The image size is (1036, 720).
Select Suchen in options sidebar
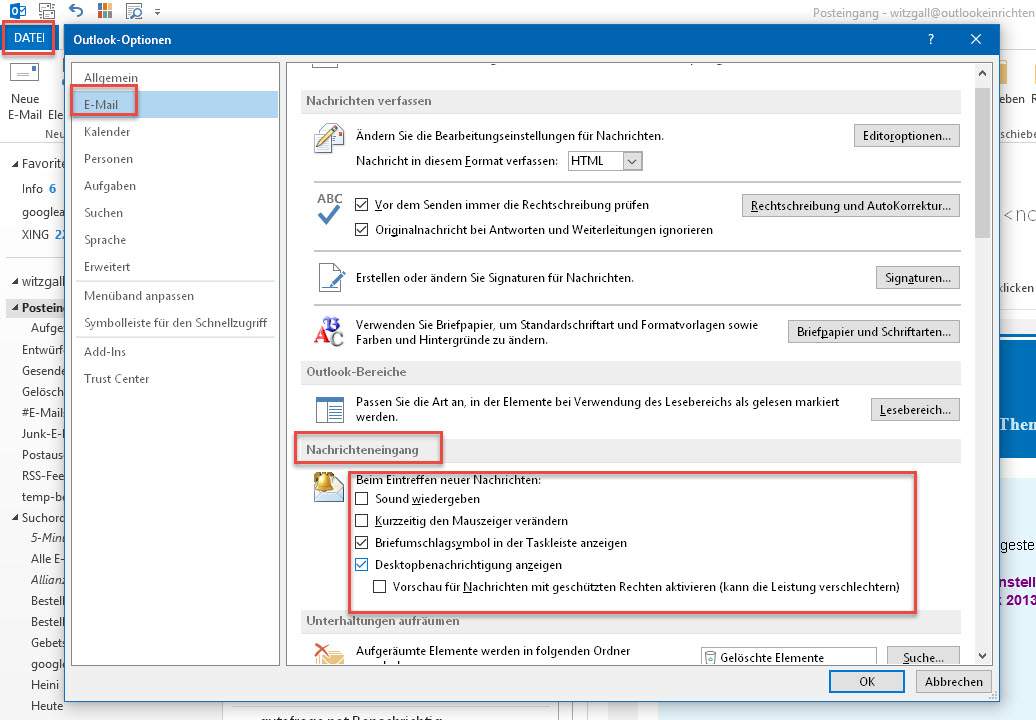[174, 213]
